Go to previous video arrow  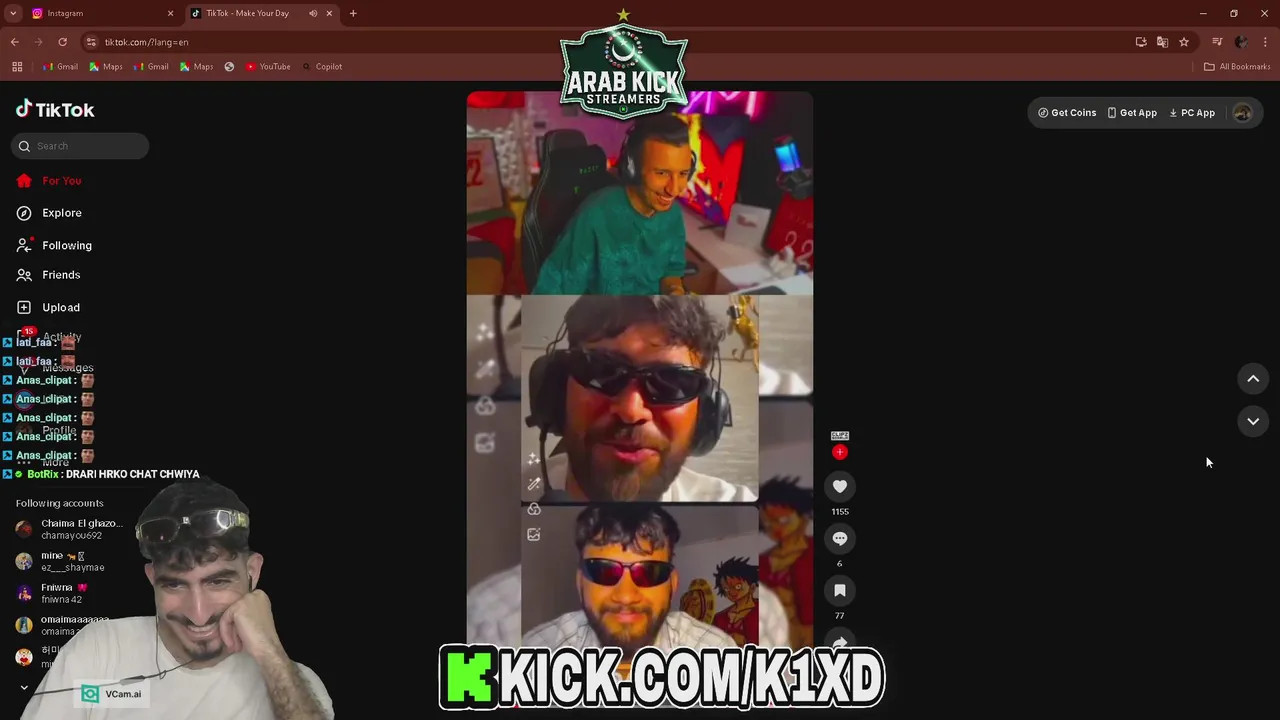(1253, 378)
